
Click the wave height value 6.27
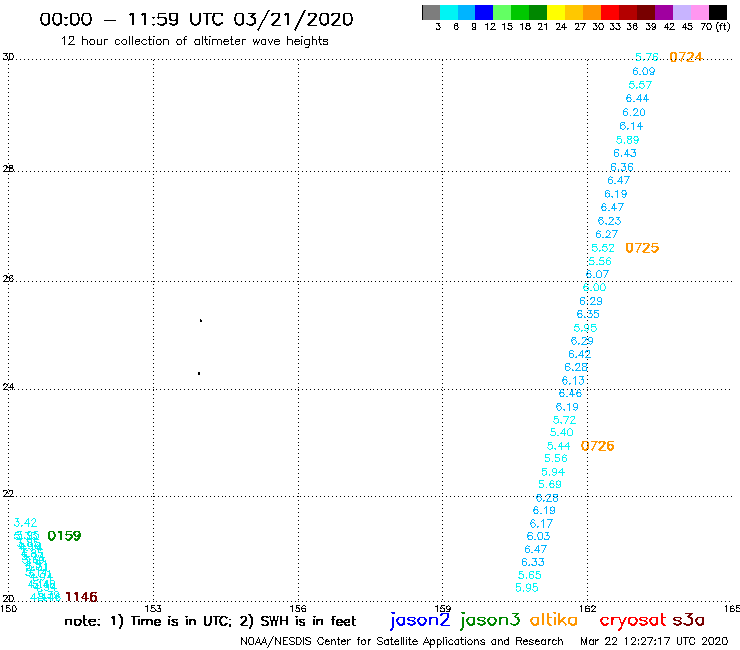[606, 234]
